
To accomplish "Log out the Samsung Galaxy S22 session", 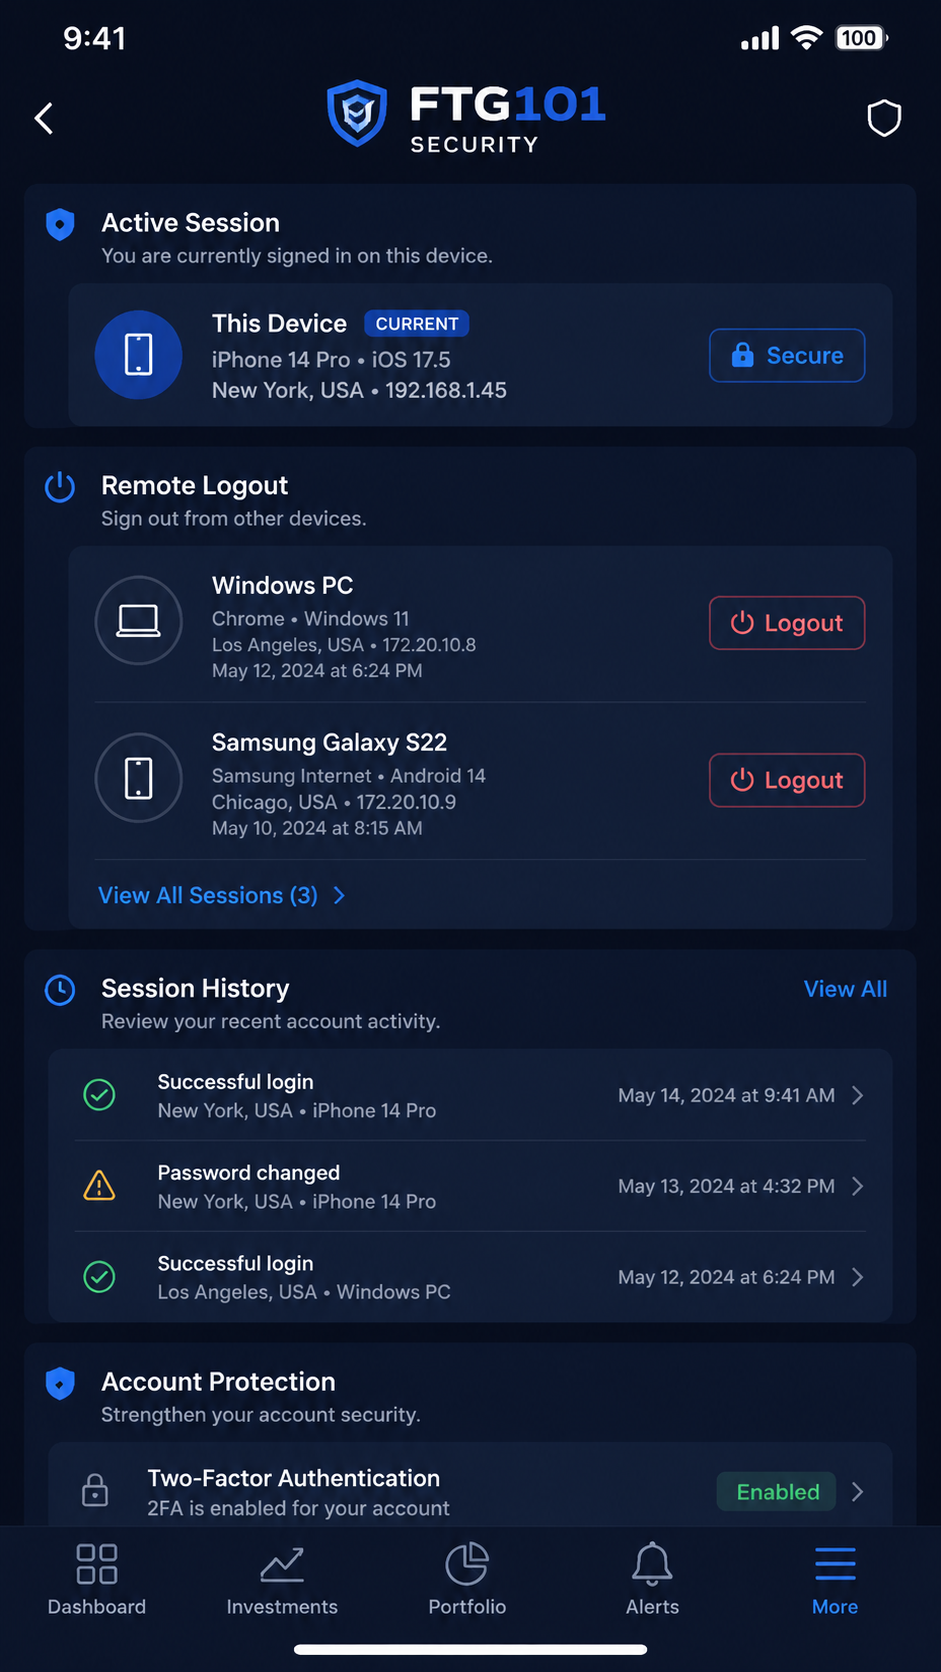I will [787, 780].
